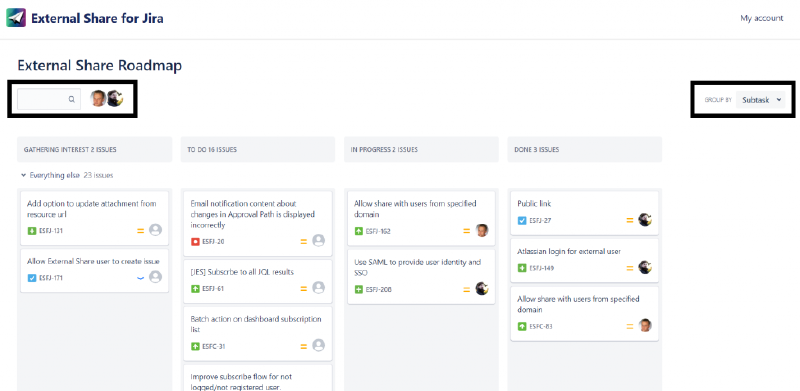Image resolution: width=800 pixels, height=391 pixels.
Task: Click the low priority icon on ESFJ-171
Action: click(x=141, y=278)
